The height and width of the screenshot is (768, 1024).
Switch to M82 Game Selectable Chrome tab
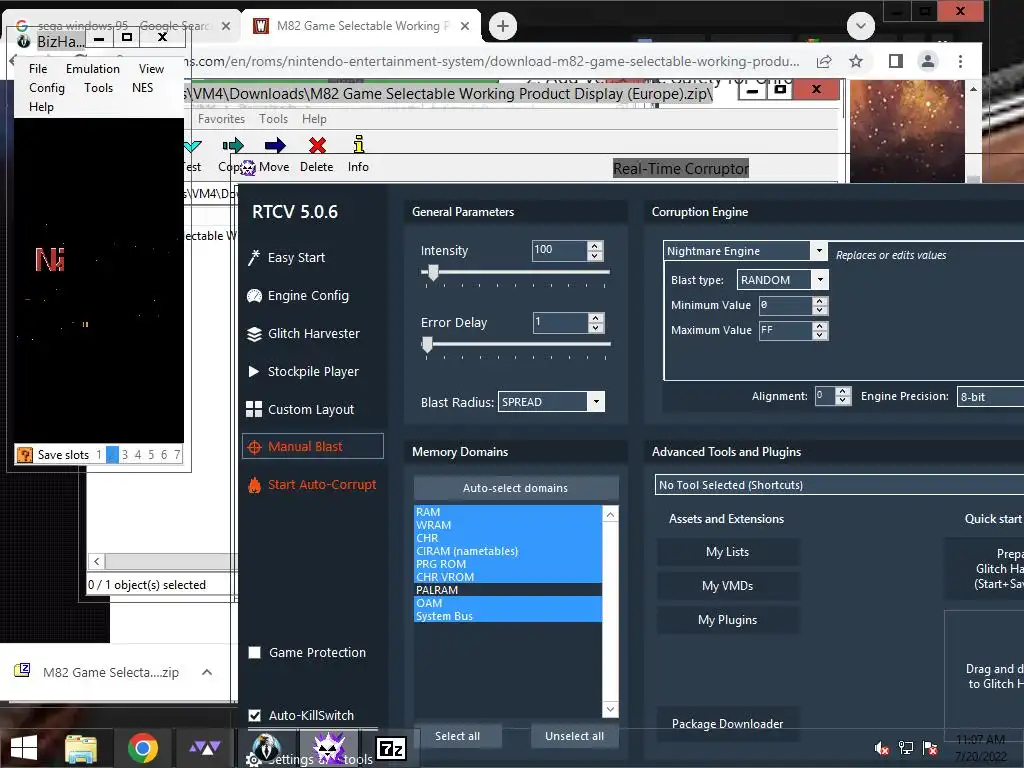[x=361, y=26]
